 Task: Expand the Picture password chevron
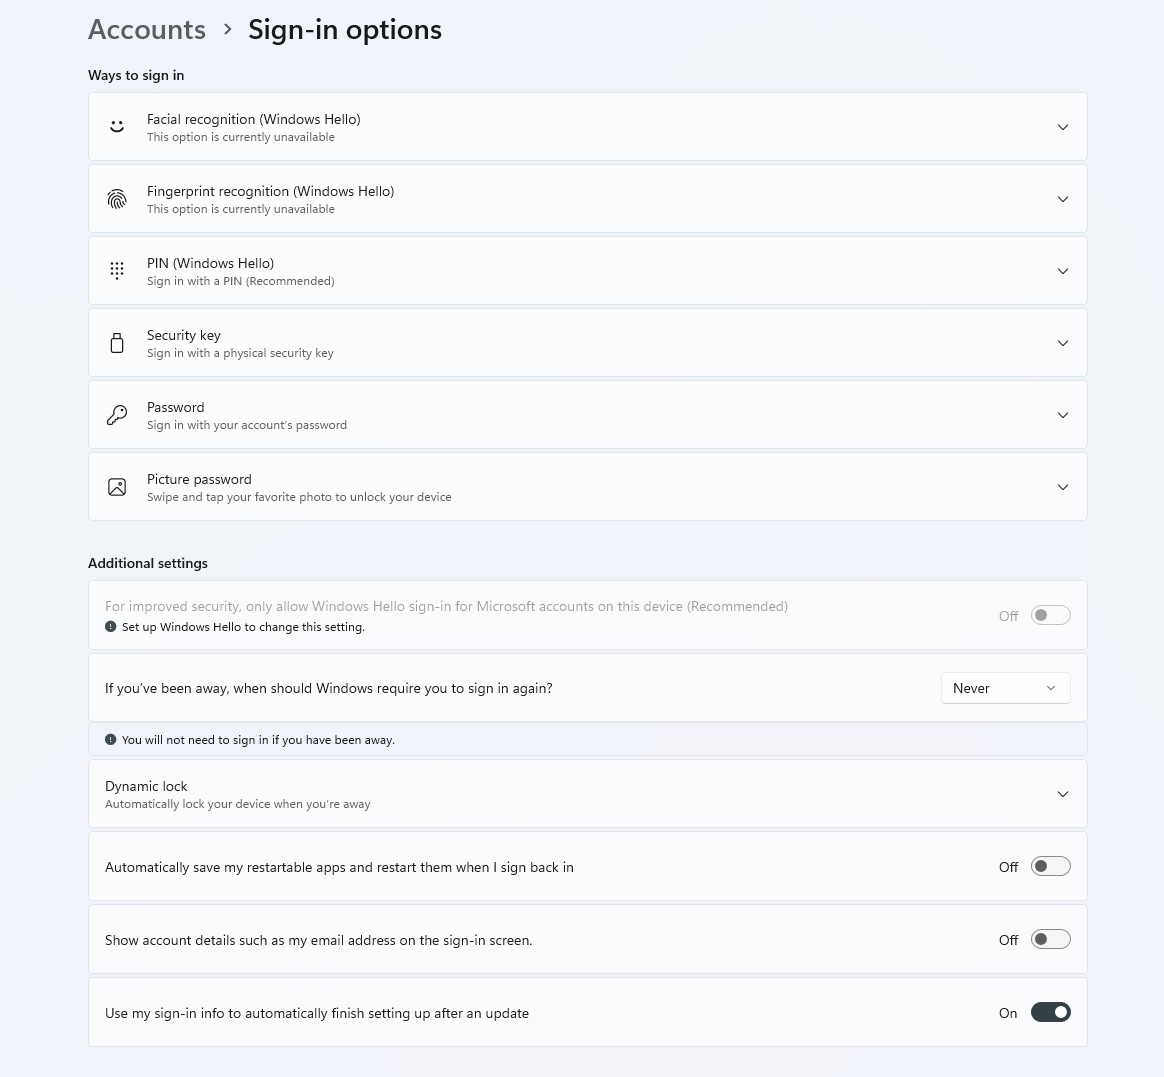pyautogui.click(x=1063, y=487)
